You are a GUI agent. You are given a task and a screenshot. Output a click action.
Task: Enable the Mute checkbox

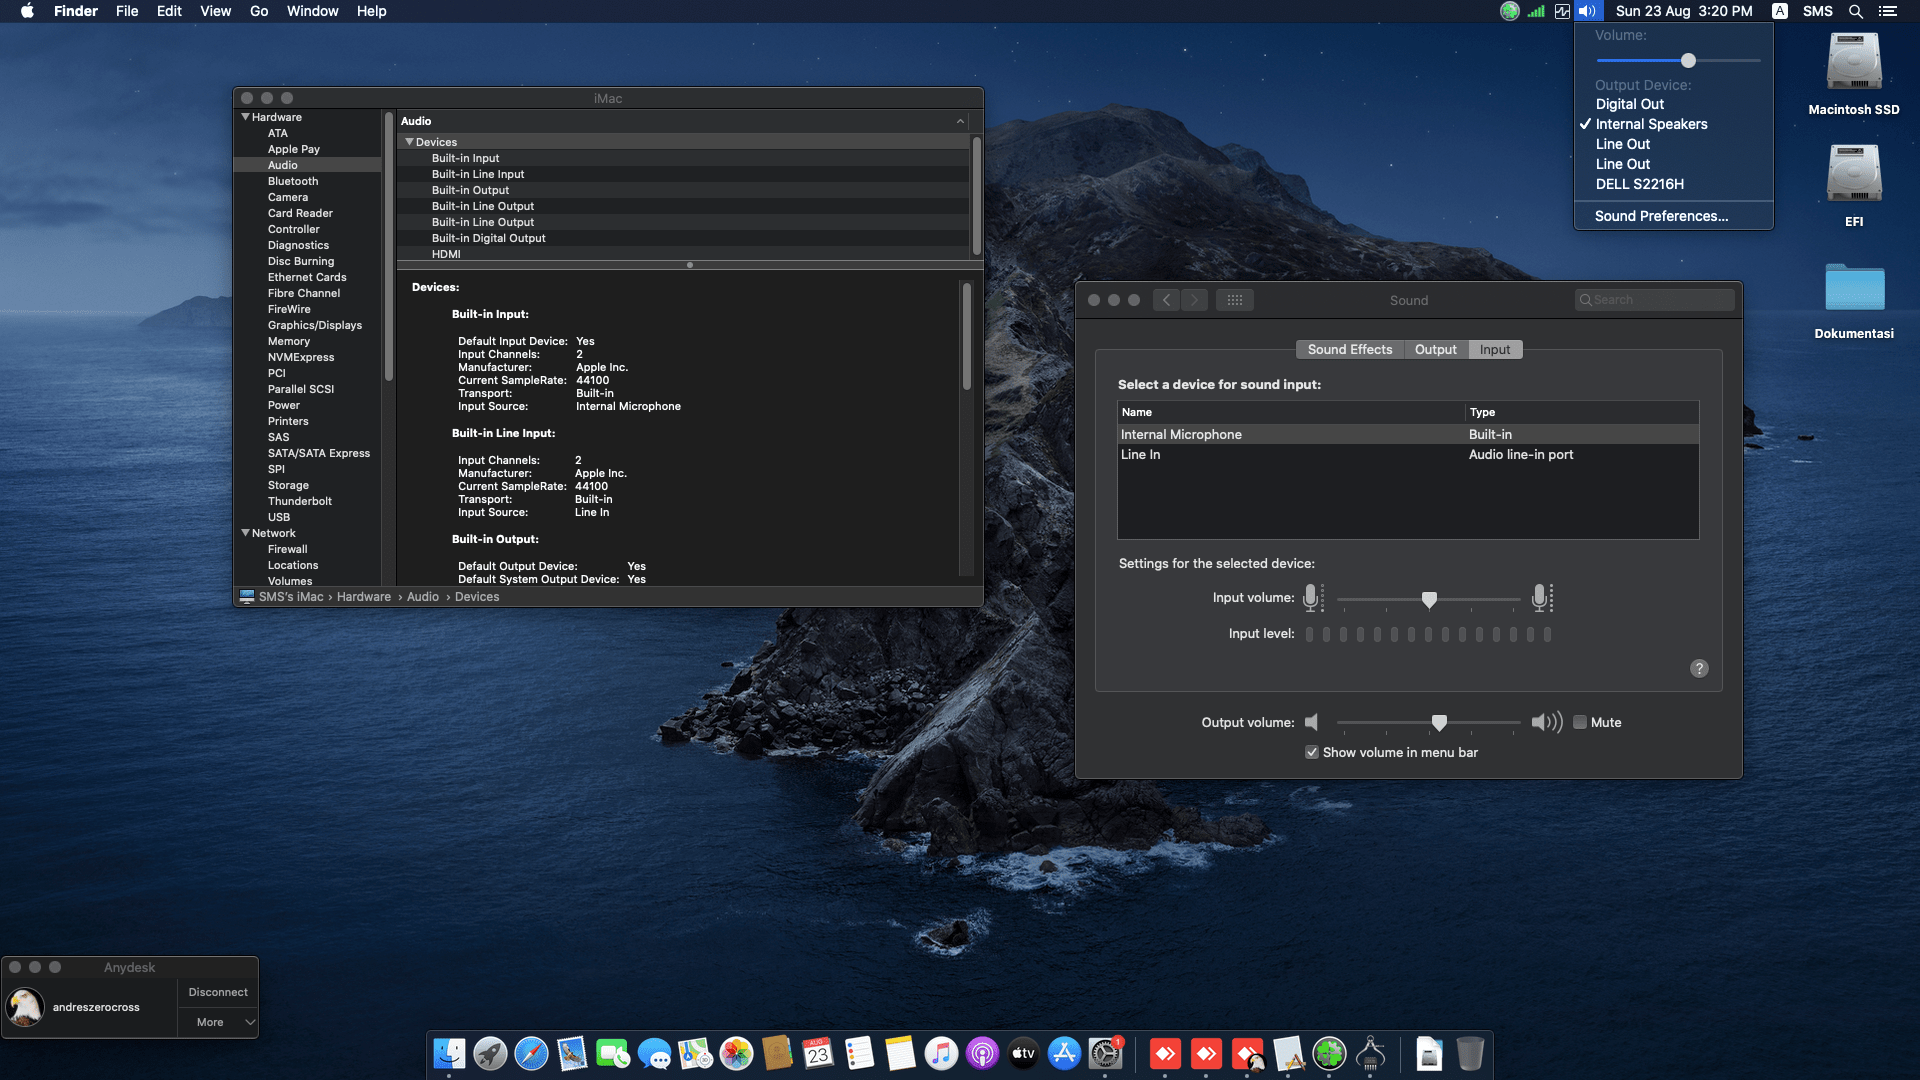(1581, 722)
